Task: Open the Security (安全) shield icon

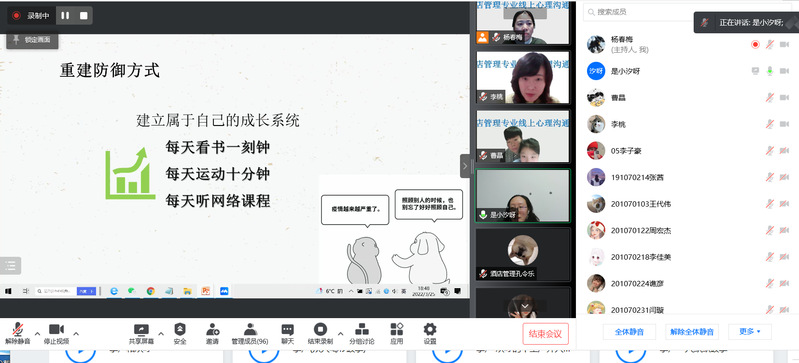Action: coord(180,329)
